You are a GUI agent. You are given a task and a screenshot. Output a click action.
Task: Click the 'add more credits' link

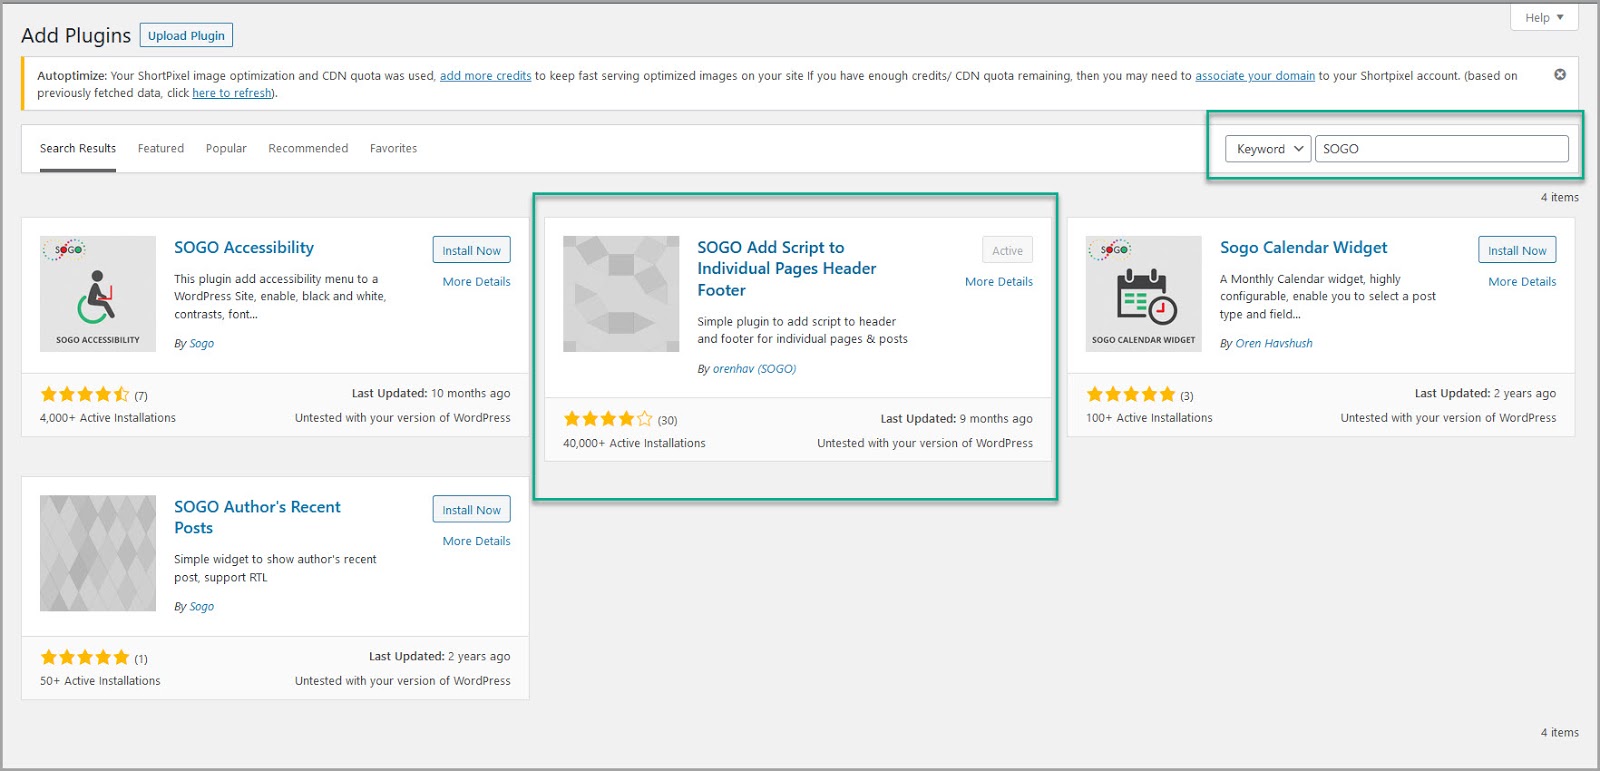485,76
